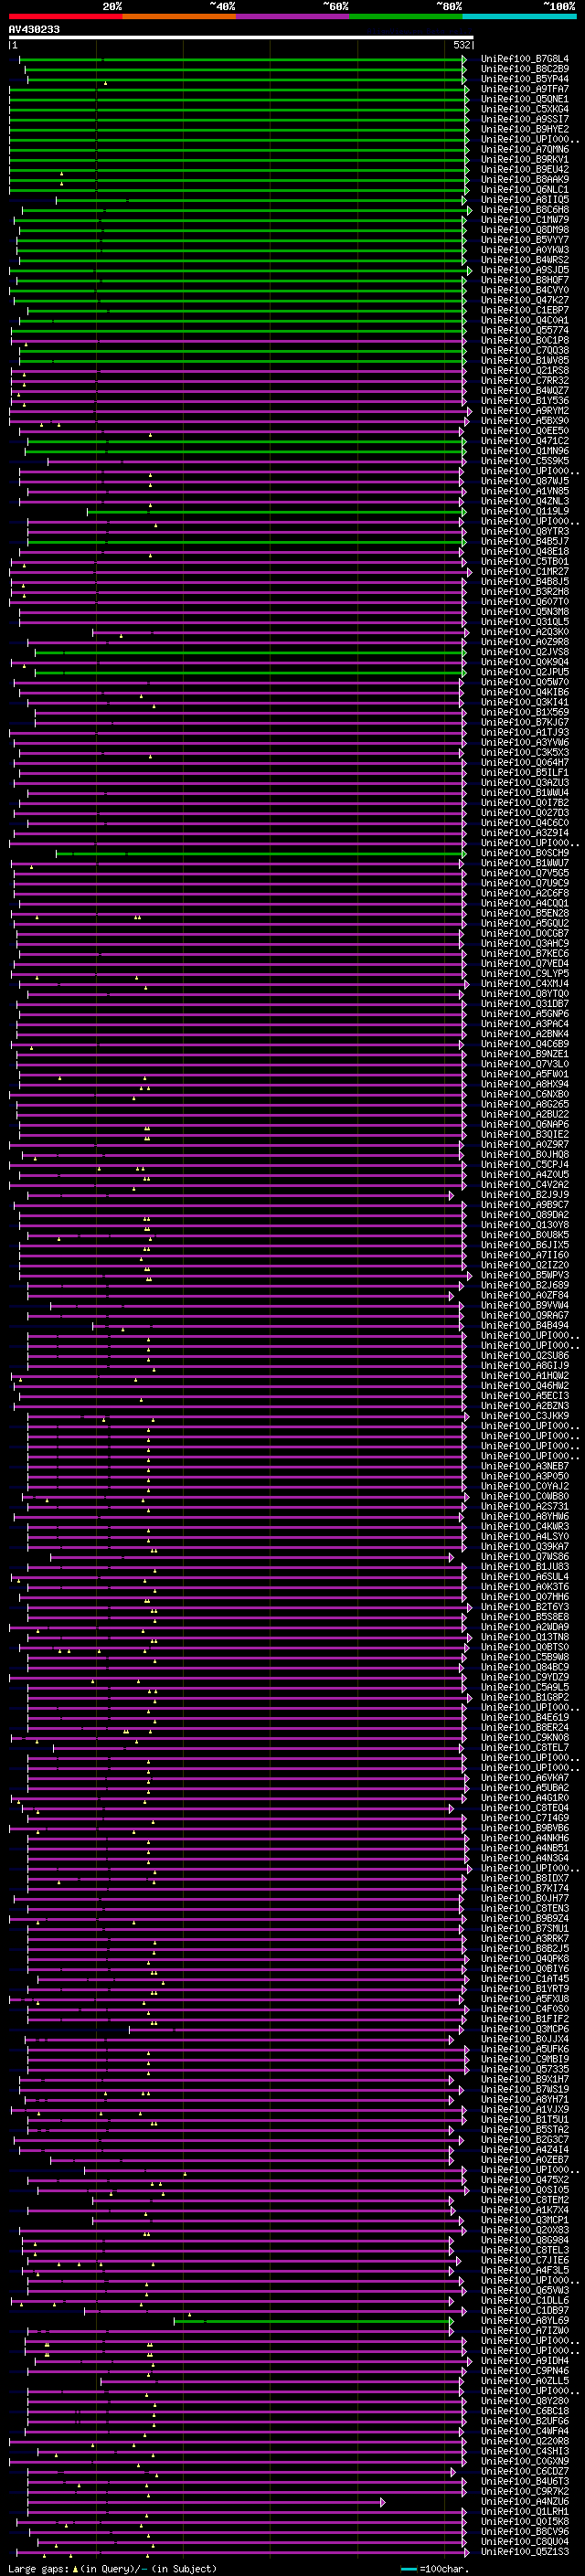Click the orange ~40% identity legend segment
The height and width of the screenshot is (2576, 585).
179,16
